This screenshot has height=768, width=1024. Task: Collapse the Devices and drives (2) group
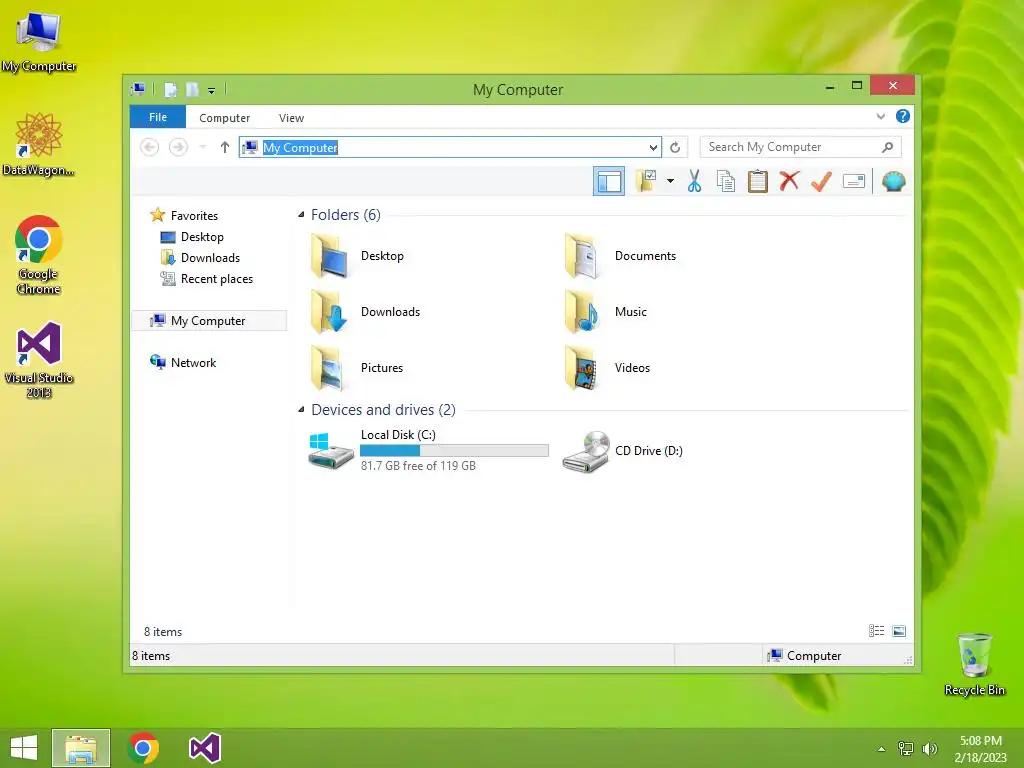301,409
